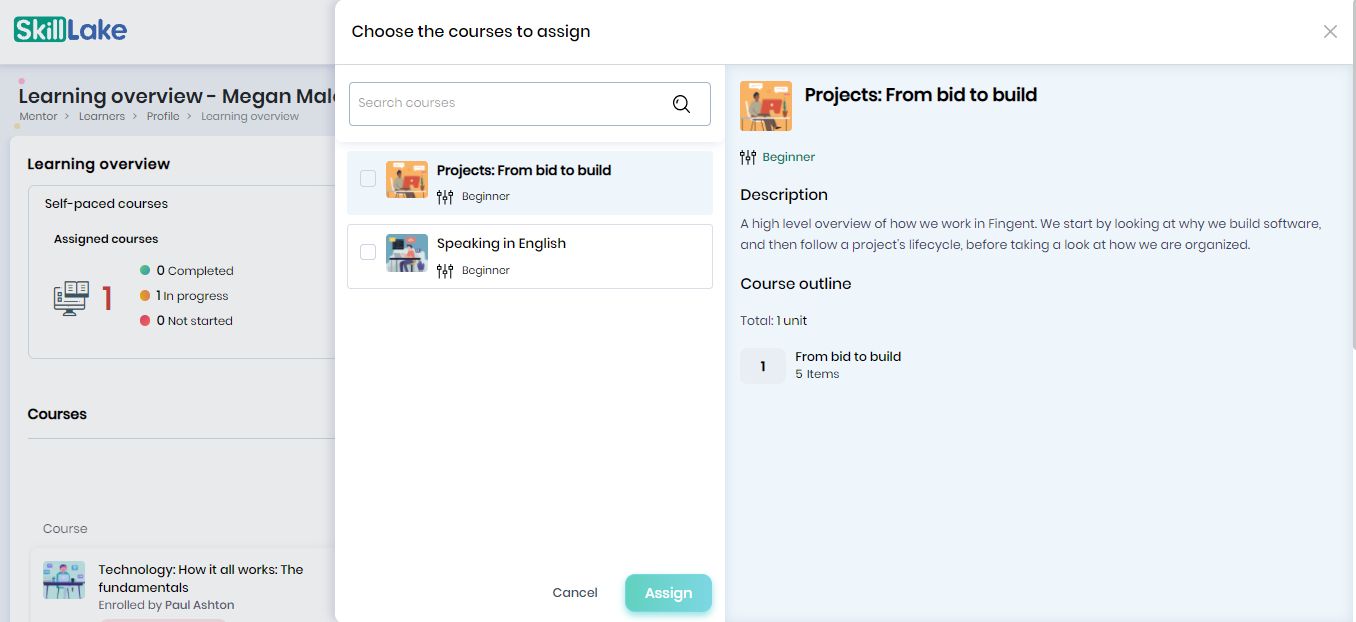Click the assigned courses computer icon
Image resolution: width=1356 pixels, height=622 pixels.
click(71, 298)
